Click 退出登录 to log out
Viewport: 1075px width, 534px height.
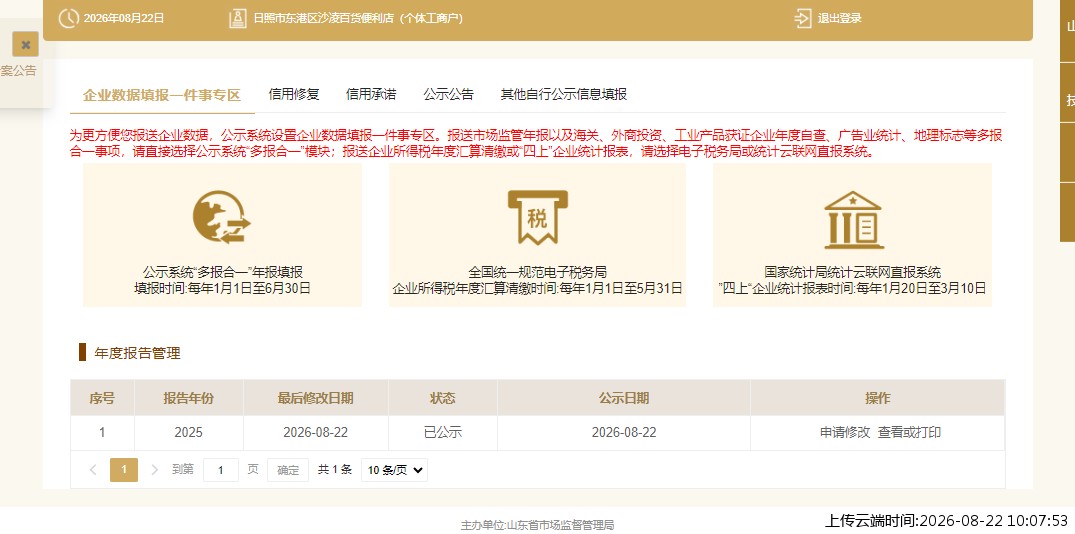point(839,19)
